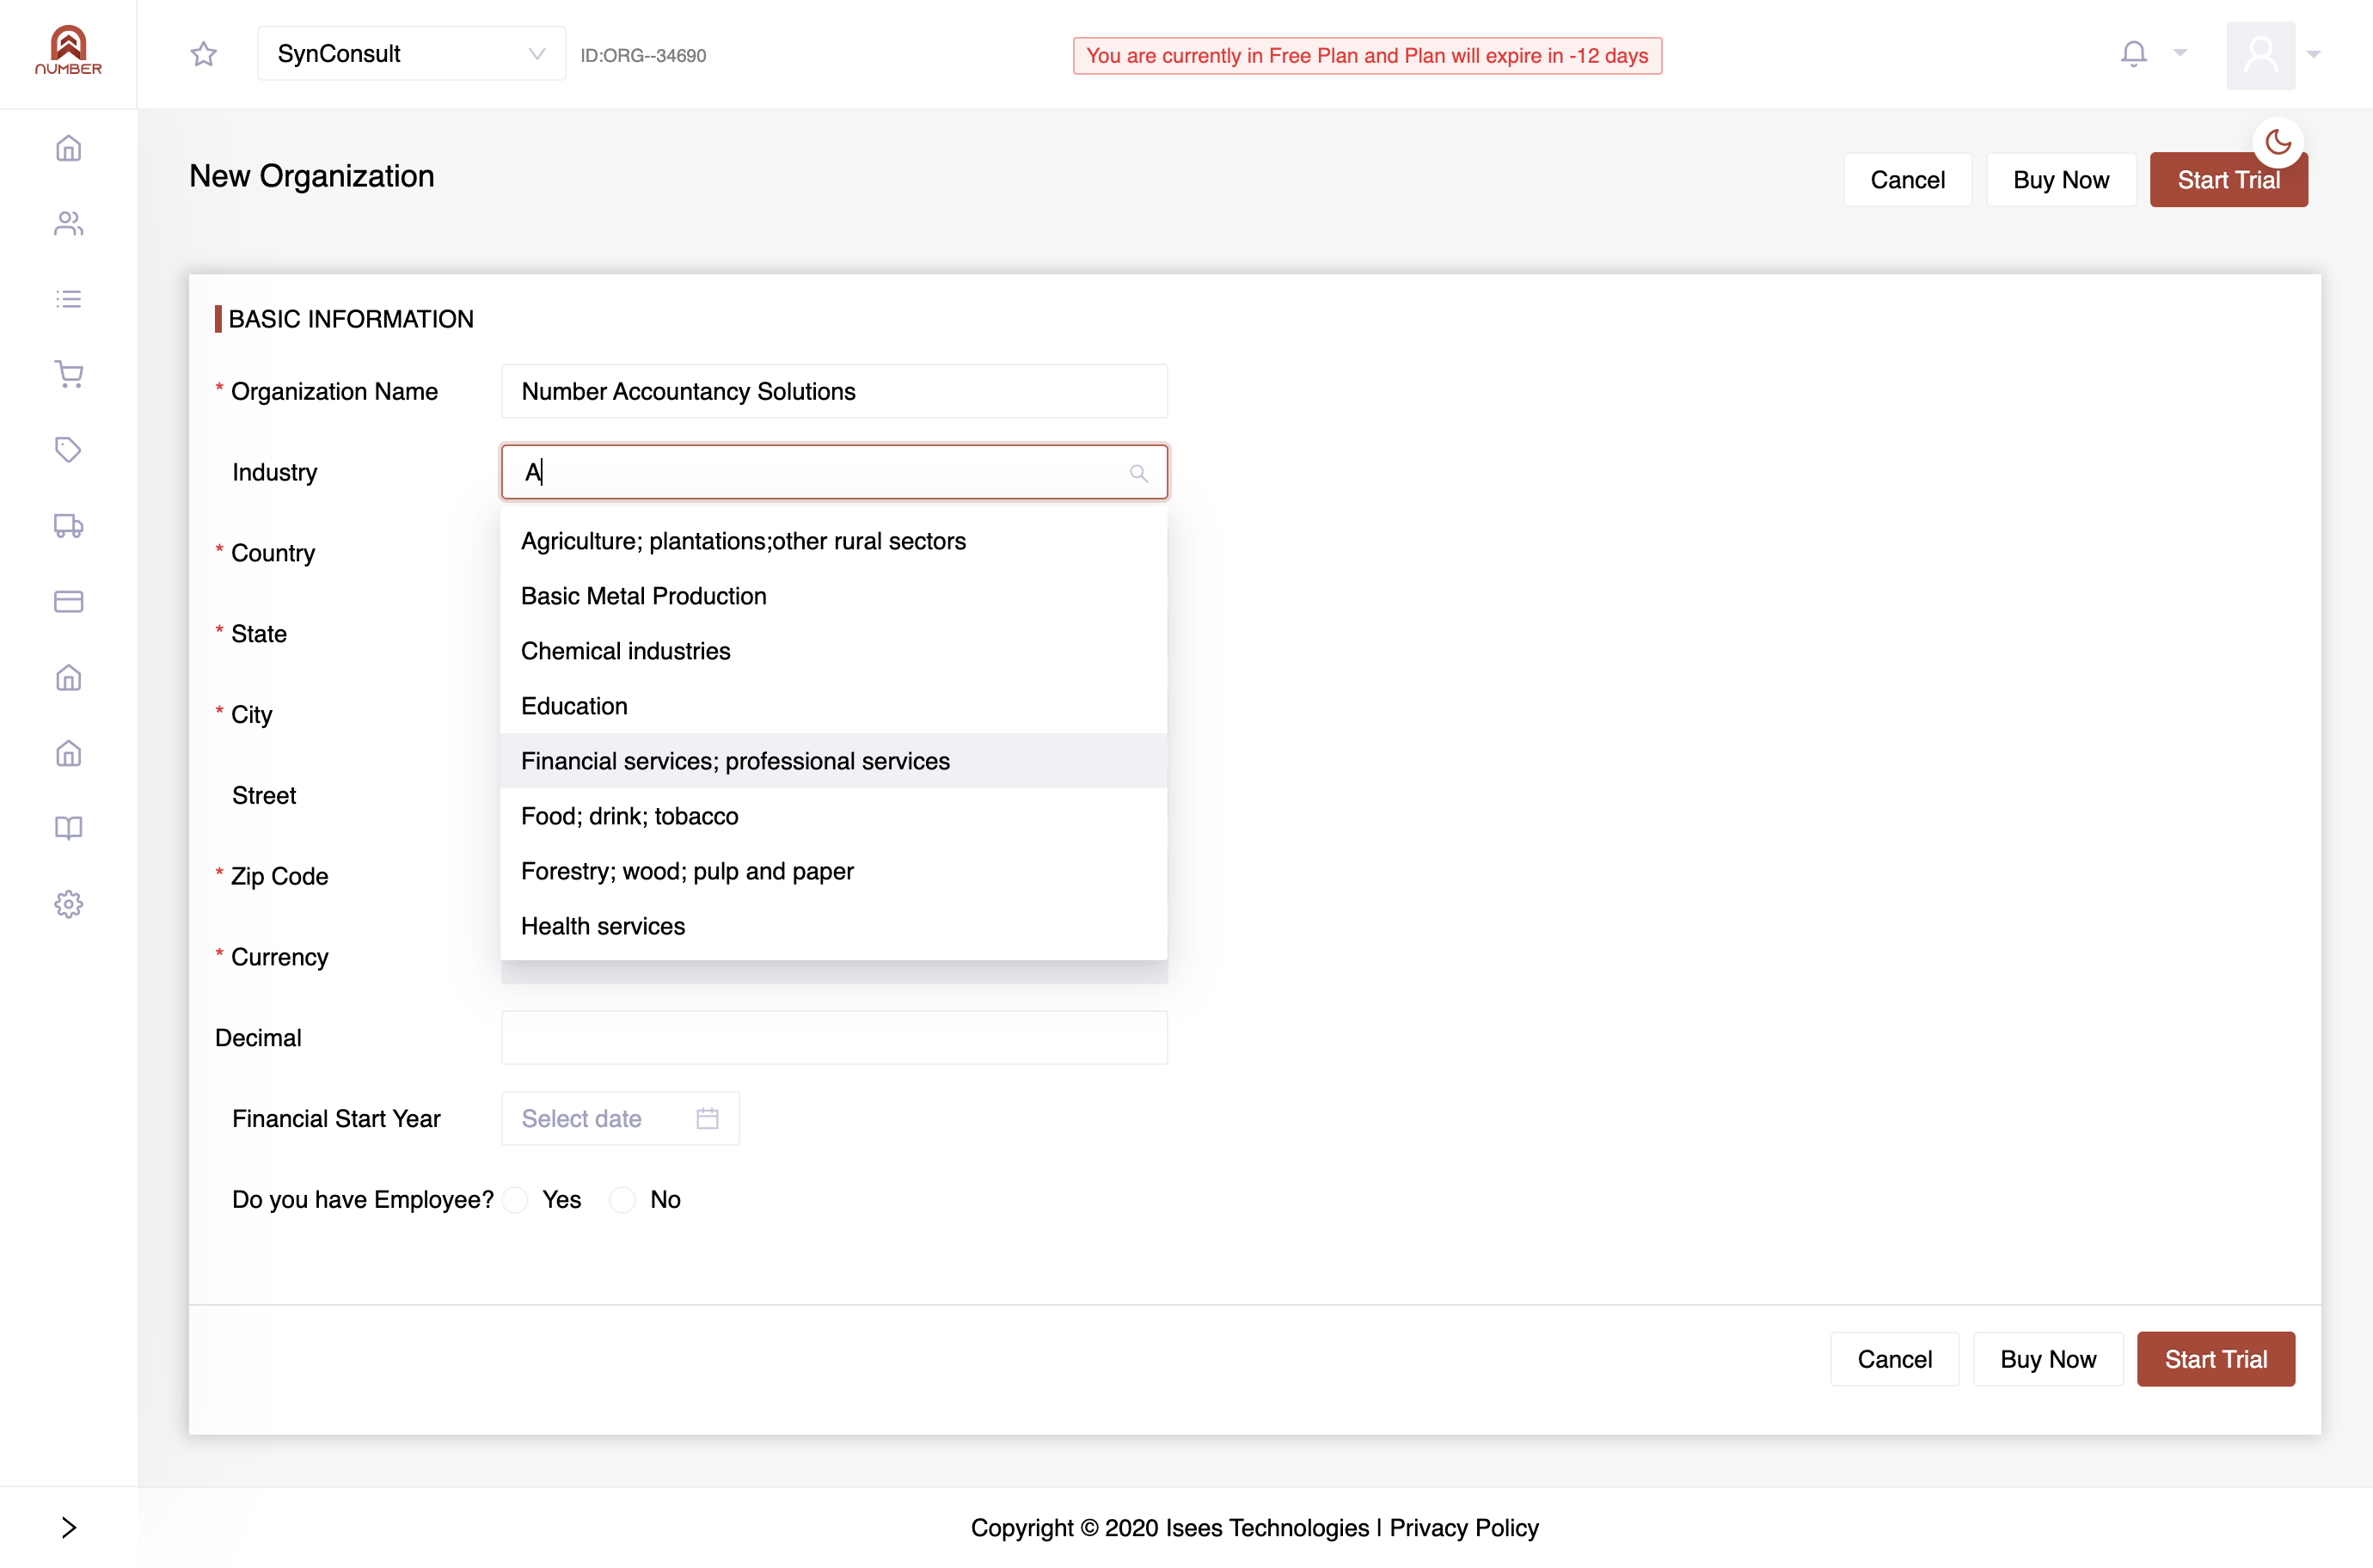Open the list icon in sidebar

[x=68, y=299]
